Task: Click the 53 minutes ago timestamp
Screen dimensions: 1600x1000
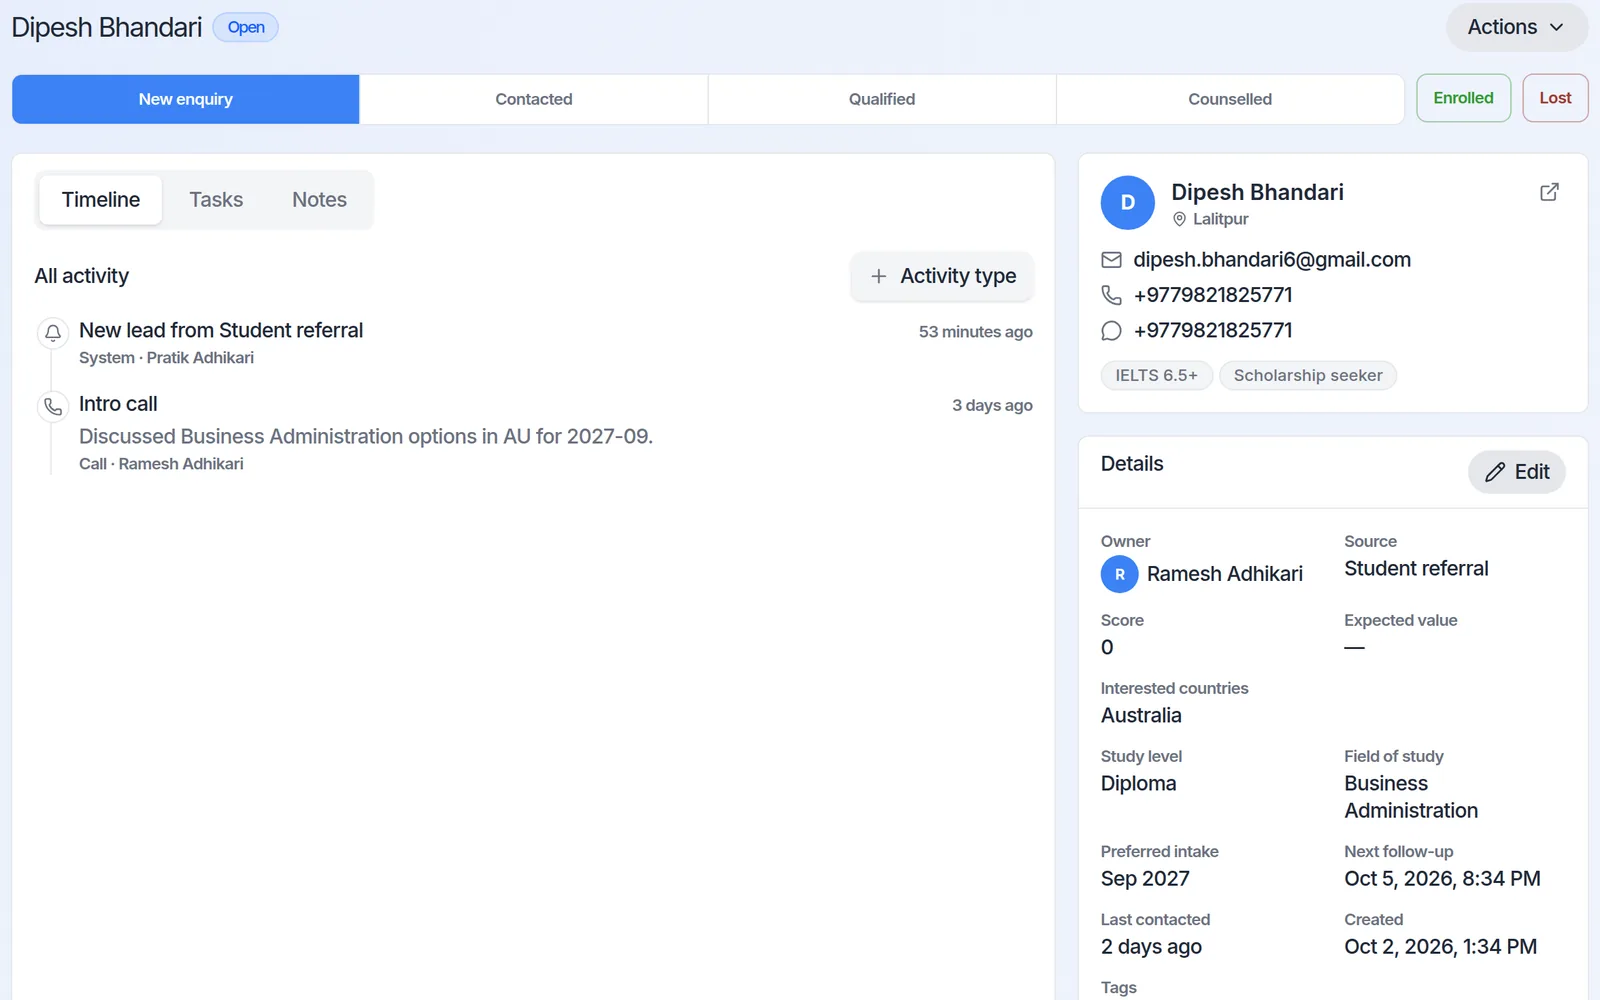Action: point(976,332)
